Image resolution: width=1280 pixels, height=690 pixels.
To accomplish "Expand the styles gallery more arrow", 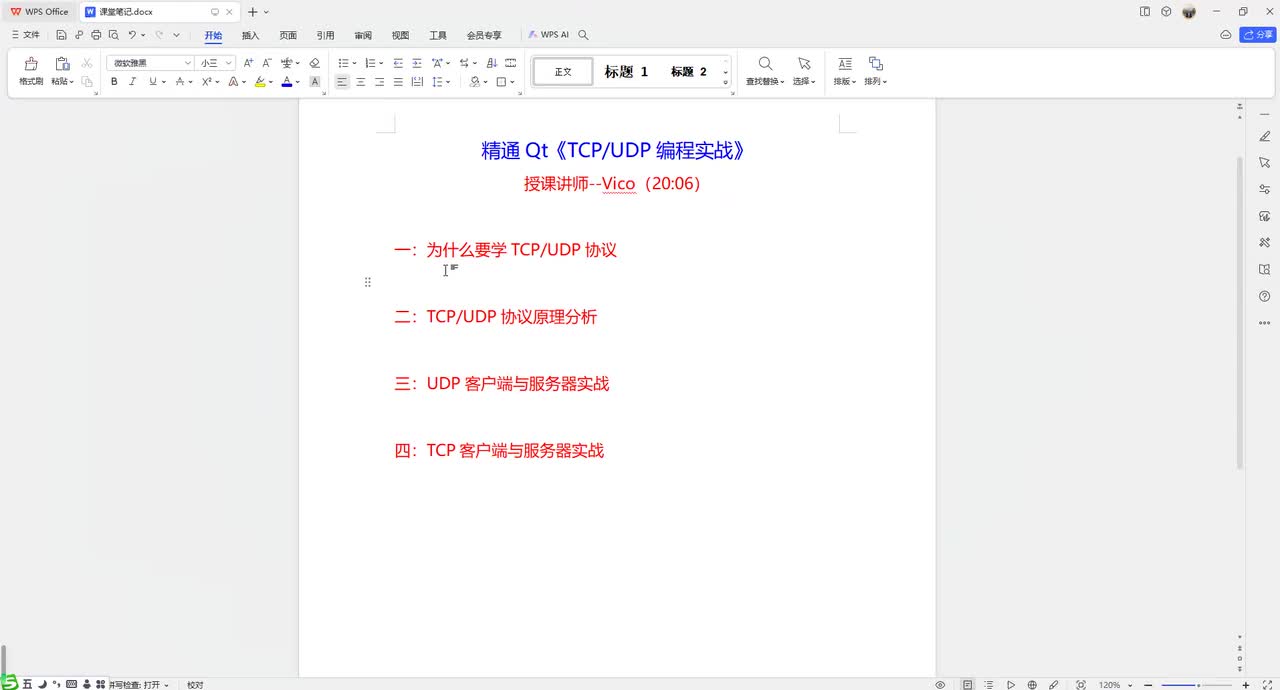I will pyautogui.click(x=726, y=83).
